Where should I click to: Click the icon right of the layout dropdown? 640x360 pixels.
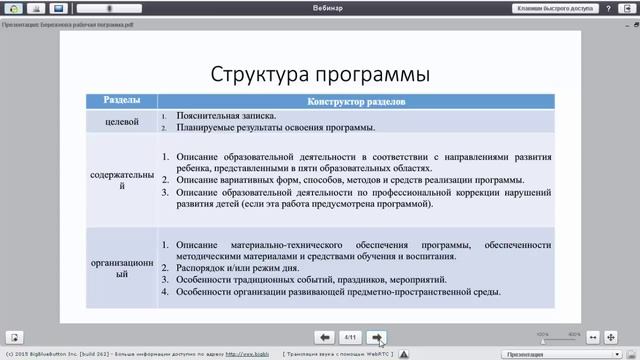click(x=631, y=354)
